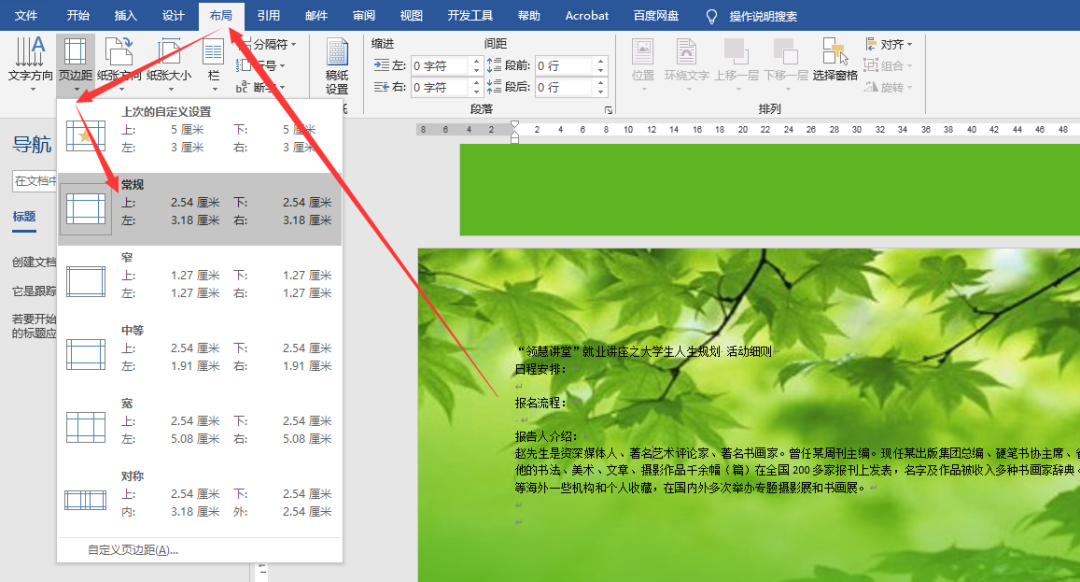Select the 常规 normal margin preset
The image size is (1080, 582).
pyautogui.click(x=200, y=209)
